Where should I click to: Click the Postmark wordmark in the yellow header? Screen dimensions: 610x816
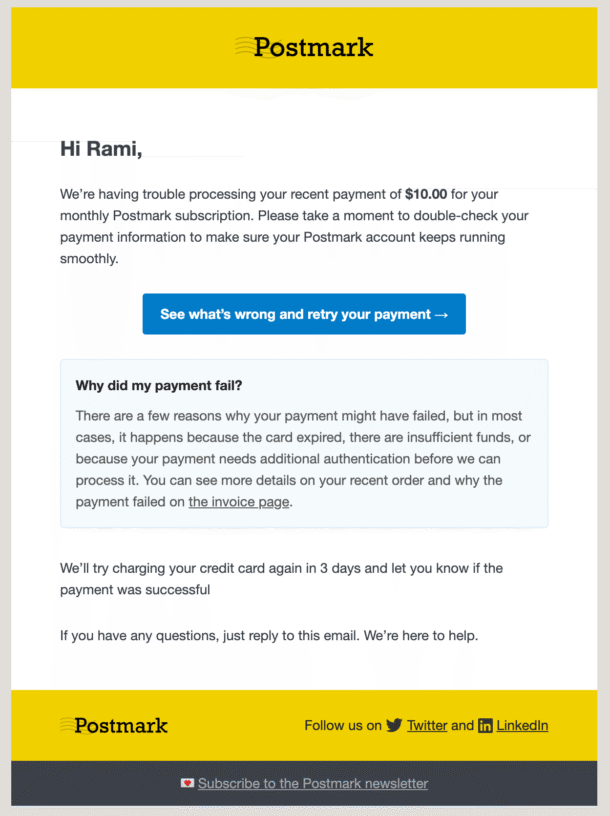(x=315, y=46)
